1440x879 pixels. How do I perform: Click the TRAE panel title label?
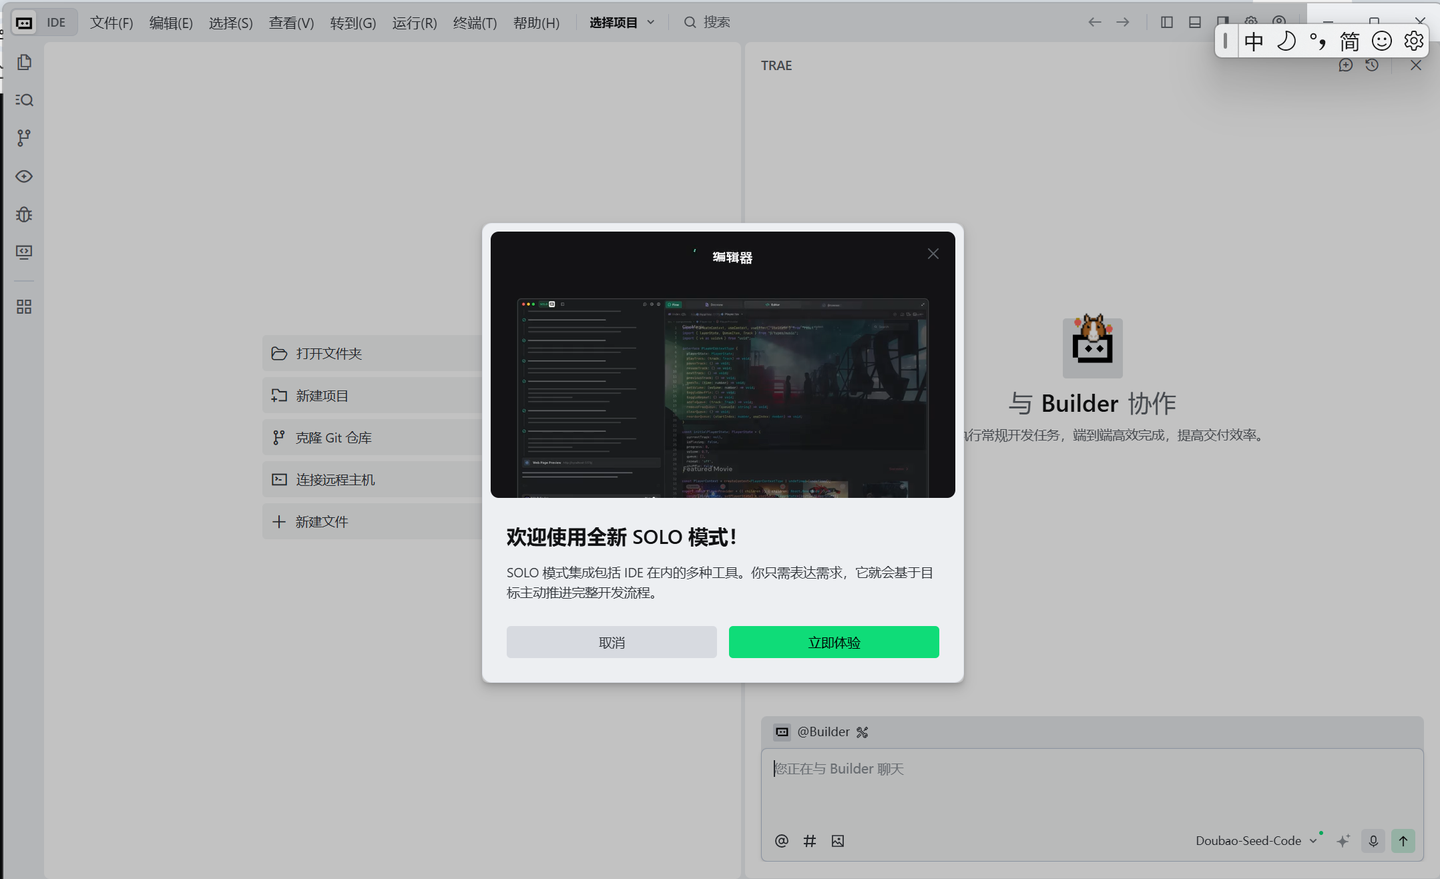coord(776,65)
